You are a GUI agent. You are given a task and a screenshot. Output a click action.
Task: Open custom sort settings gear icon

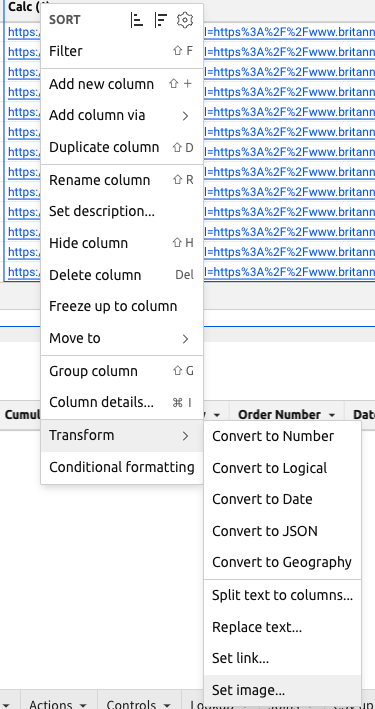[185, 20]
